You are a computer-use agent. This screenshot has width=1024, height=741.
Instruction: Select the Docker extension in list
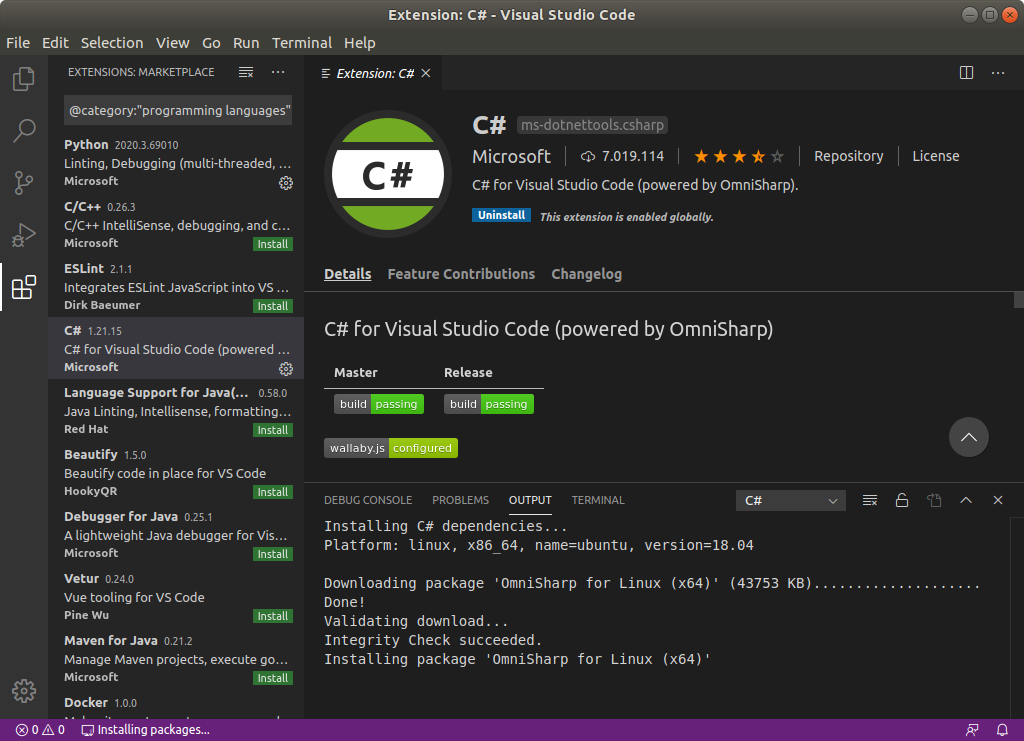[176, 706]
